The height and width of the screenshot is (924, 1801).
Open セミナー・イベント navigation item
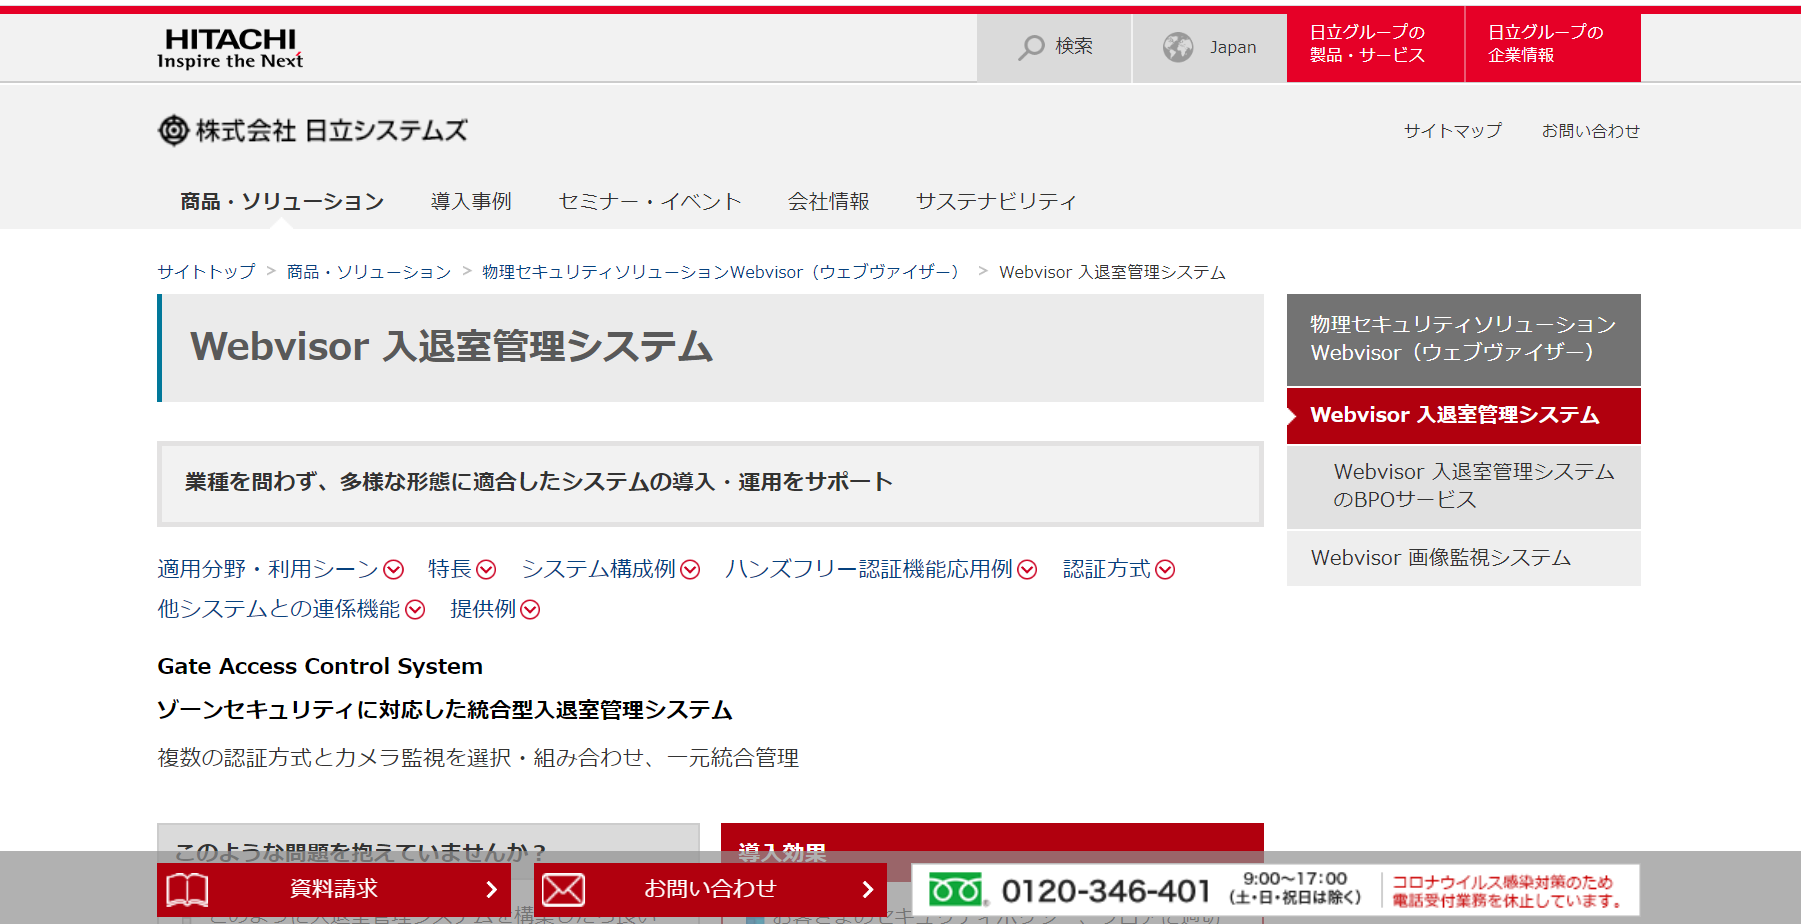point(650,201)
